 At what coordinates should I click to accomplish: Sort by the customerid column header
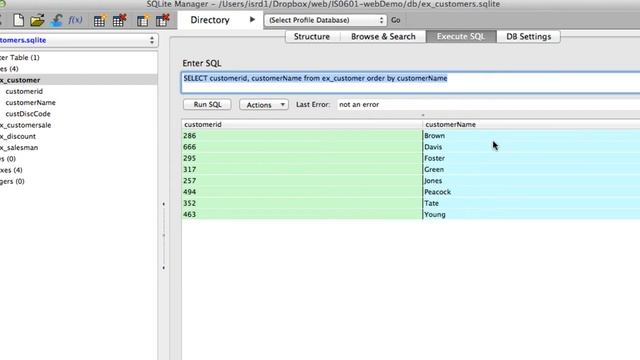point(302,124)
